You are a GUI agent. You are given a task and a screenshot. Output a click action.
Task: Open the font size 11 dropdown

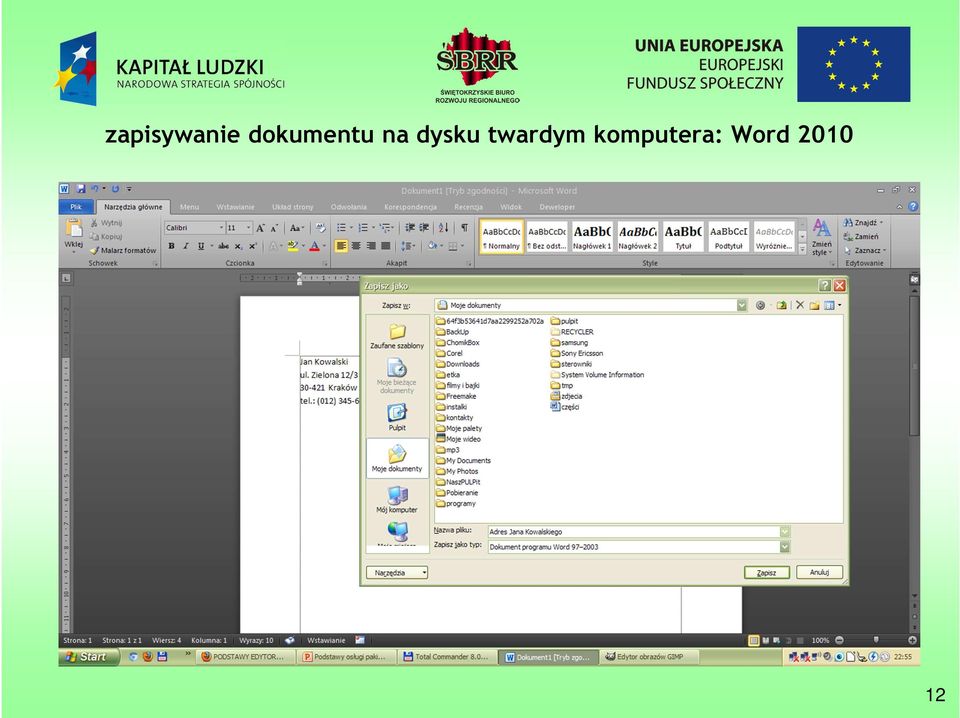pos(248,228)
